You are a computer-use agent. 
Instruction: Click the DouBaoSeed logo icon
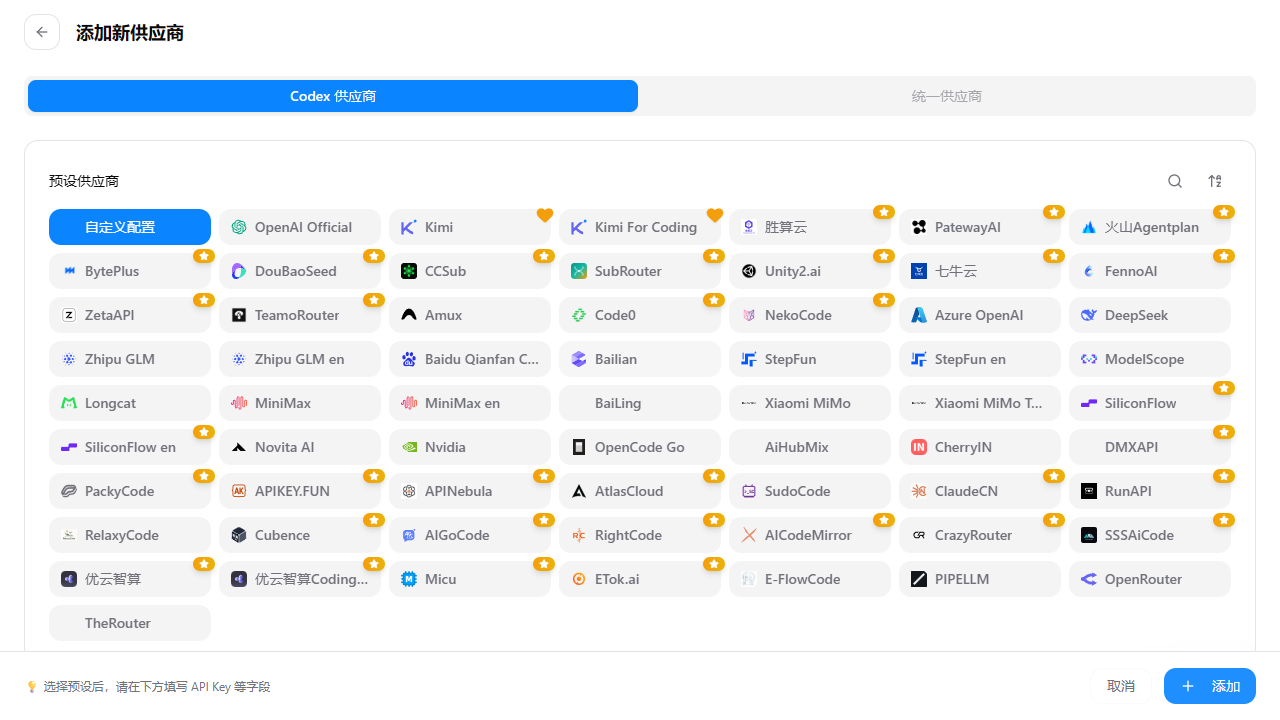click(239, 271)
